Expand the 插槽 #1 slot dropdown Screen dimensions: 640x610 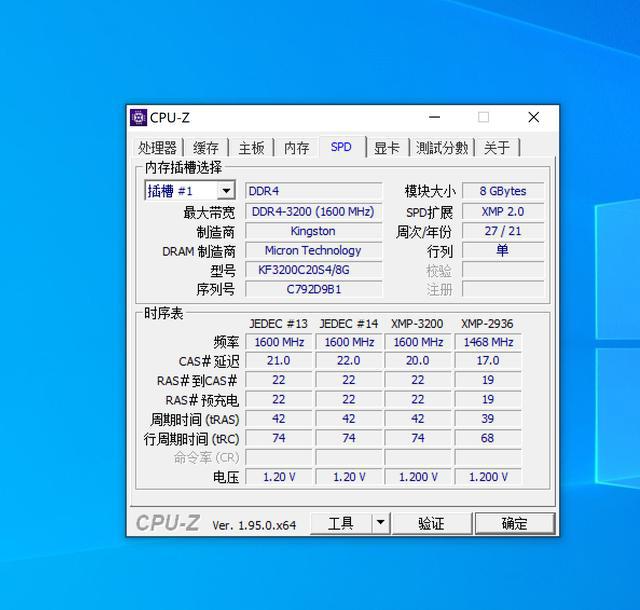point(226,191)
